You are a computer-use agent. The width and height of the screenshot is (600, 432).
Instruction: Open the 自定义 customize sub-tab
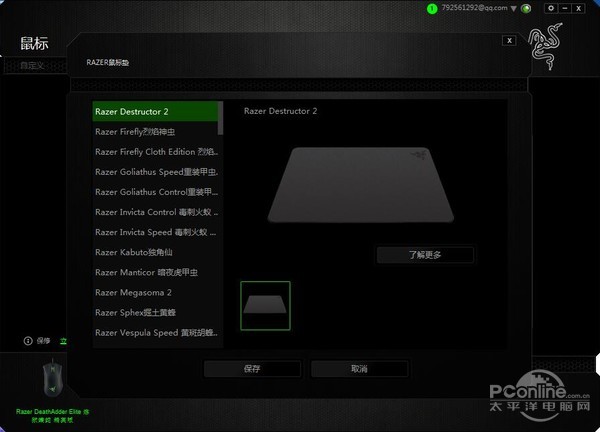coord(32,66)
